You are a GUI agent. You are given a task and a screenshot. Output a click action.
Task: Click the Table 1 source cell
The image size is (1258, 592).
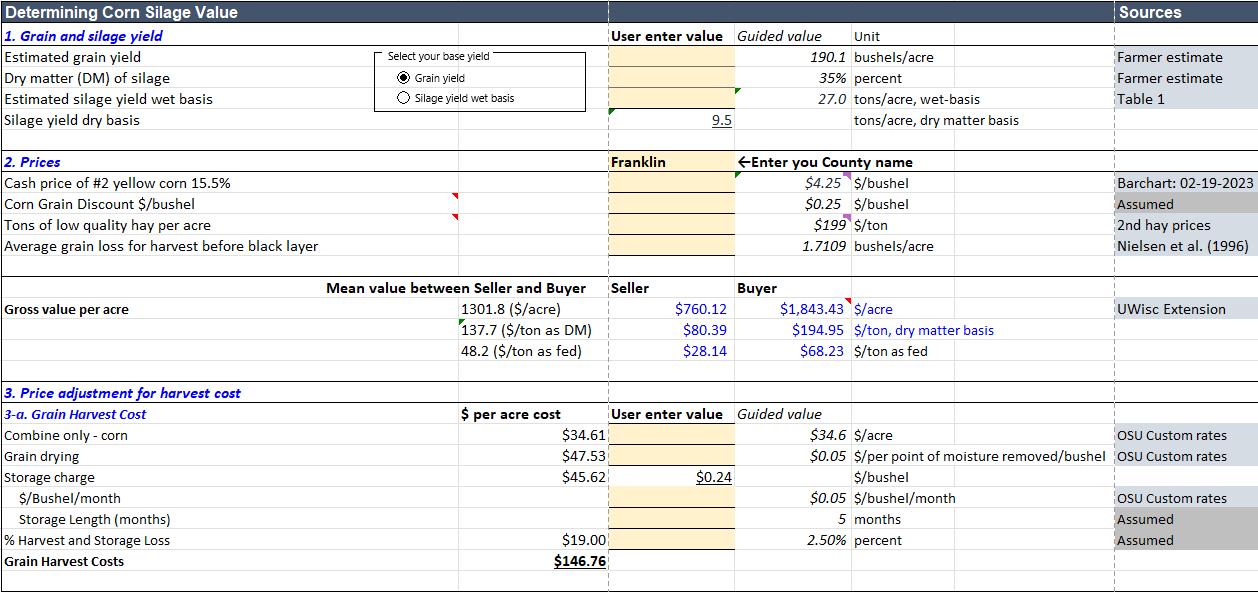tap(1185, 99)
